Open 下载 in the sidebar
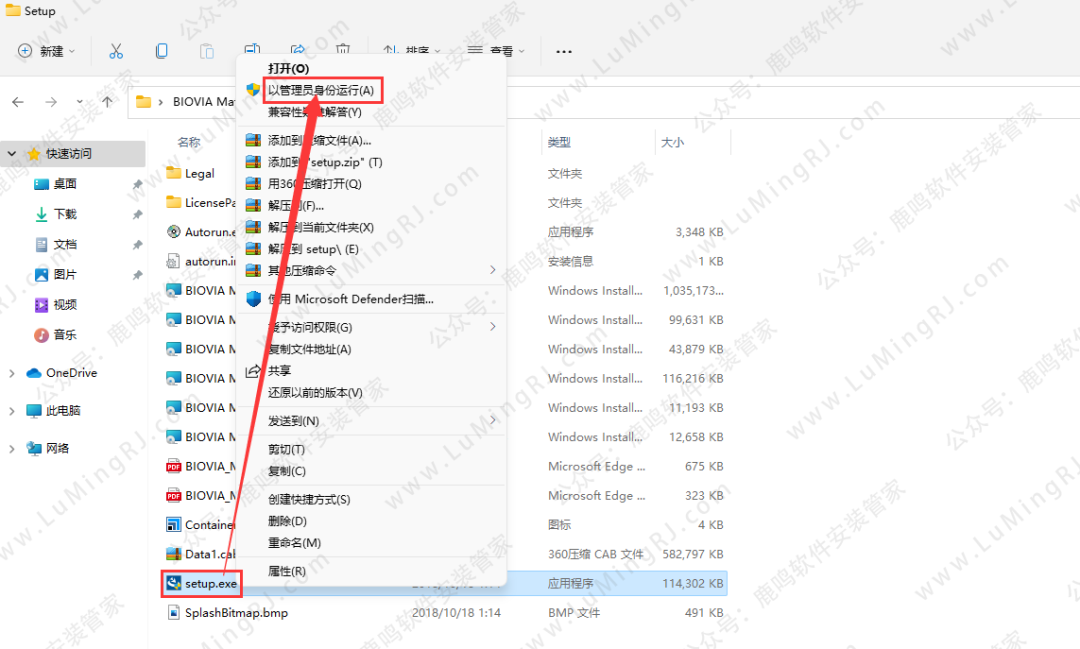 point(65,214)
